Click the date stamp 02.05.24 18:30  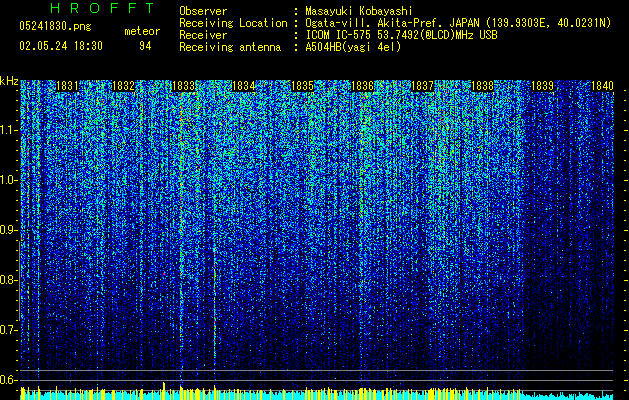click(x=61, y=46)
